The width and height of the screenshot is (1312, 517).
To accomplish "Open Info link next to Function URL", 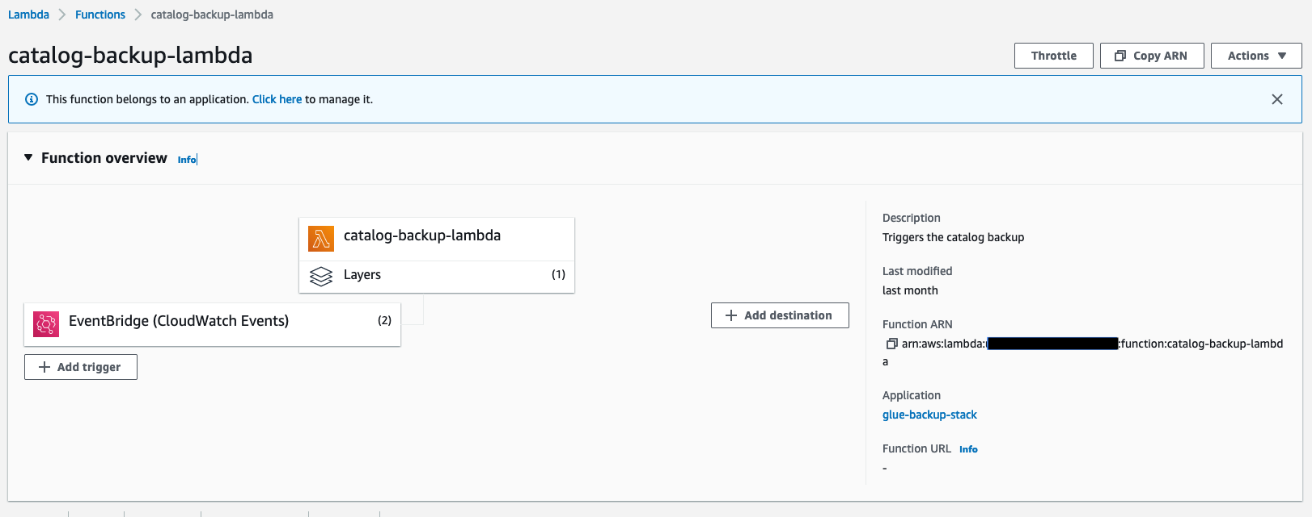I will tap(968, 450).
